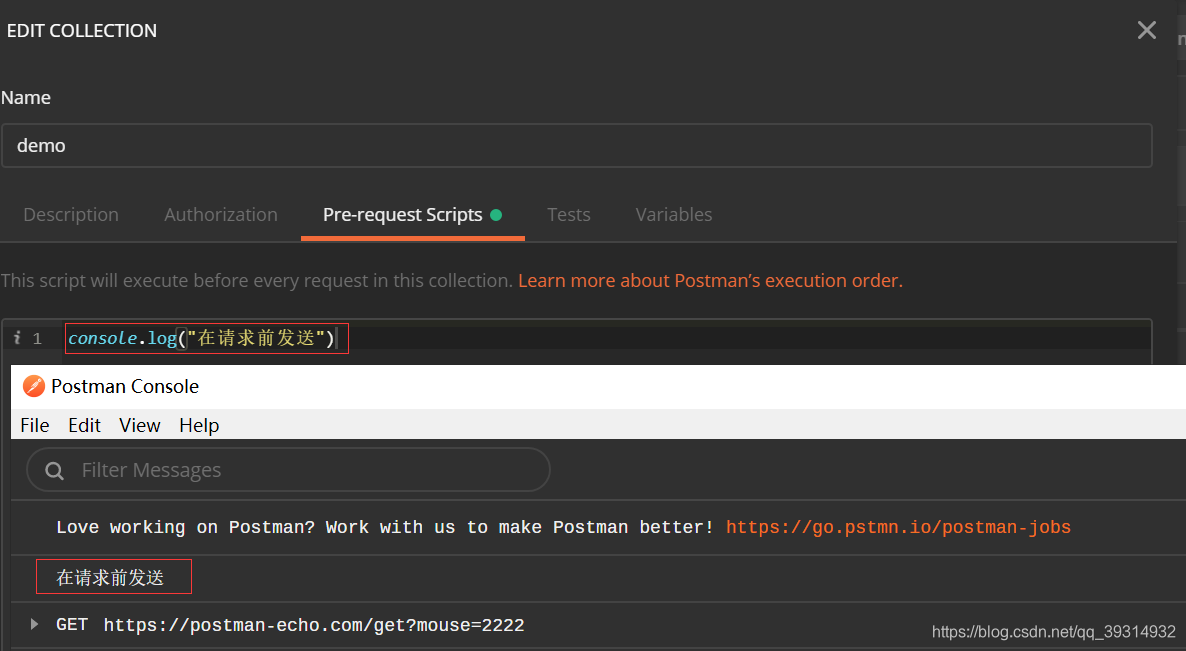The image size is (1186, 651).
Task: Open the Authorization tab
Action: (221, 215)
